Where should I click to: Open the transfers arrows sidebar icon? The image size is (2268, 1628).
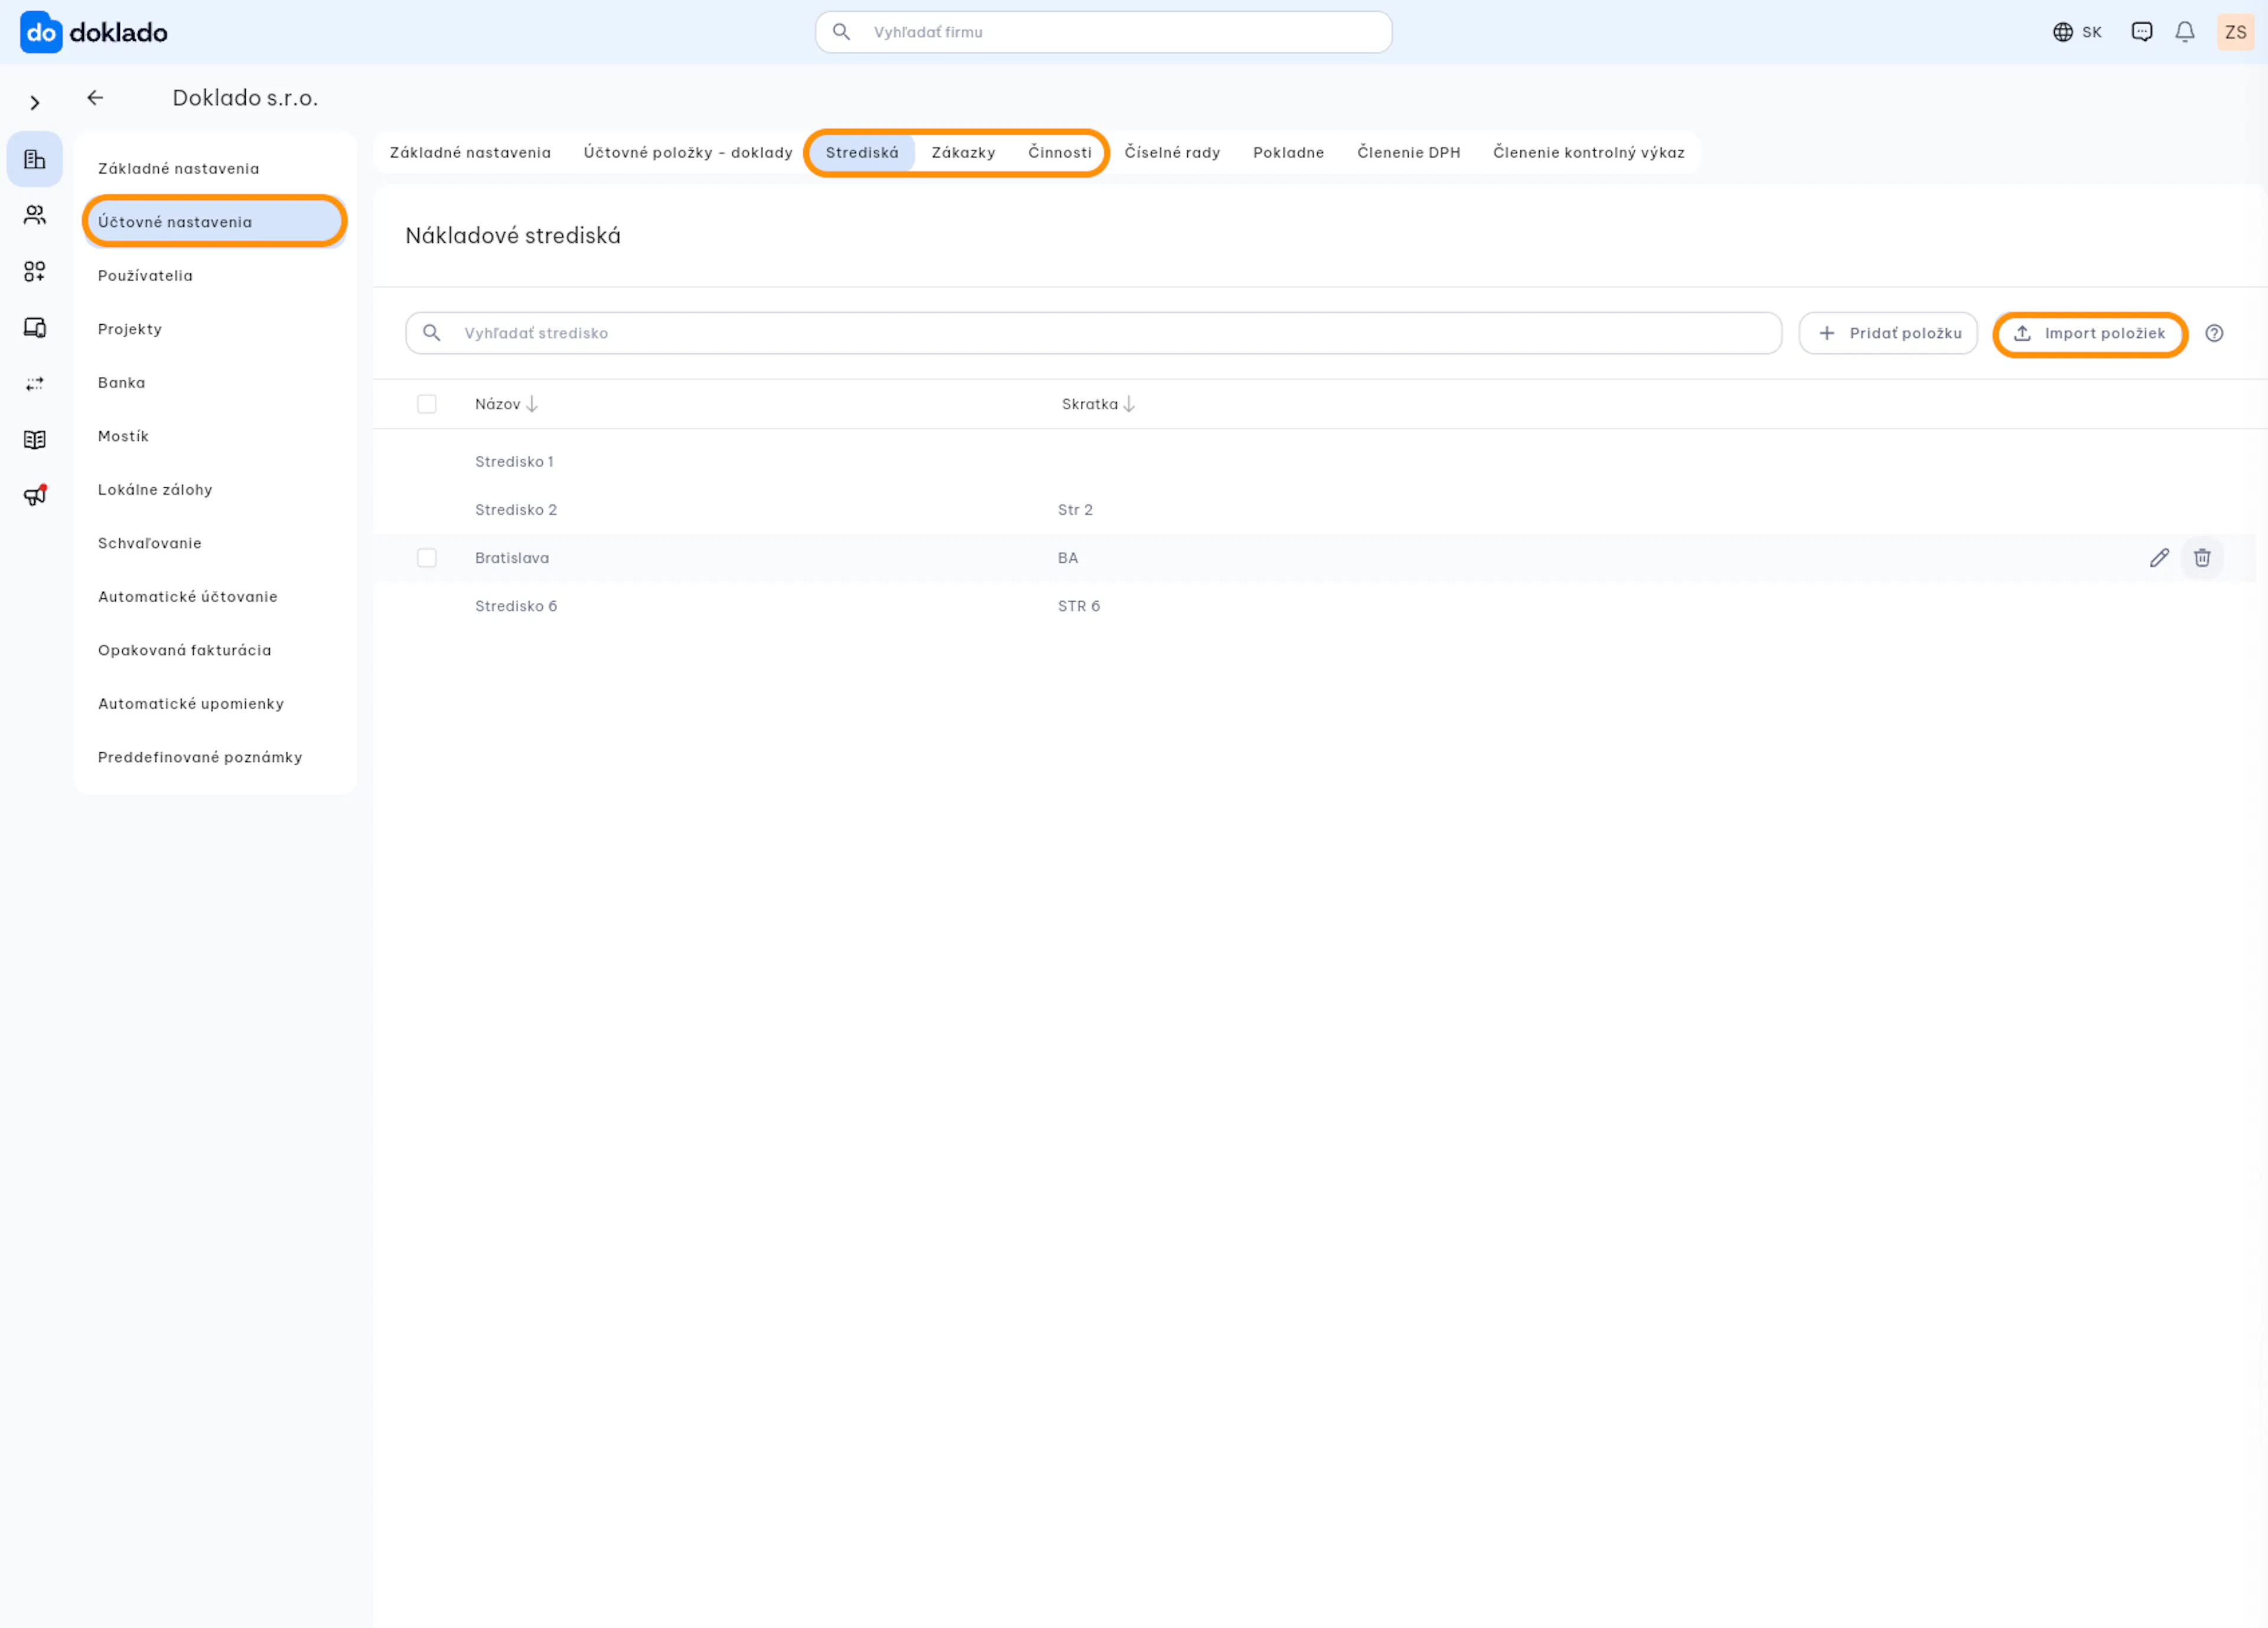[35, 383]
